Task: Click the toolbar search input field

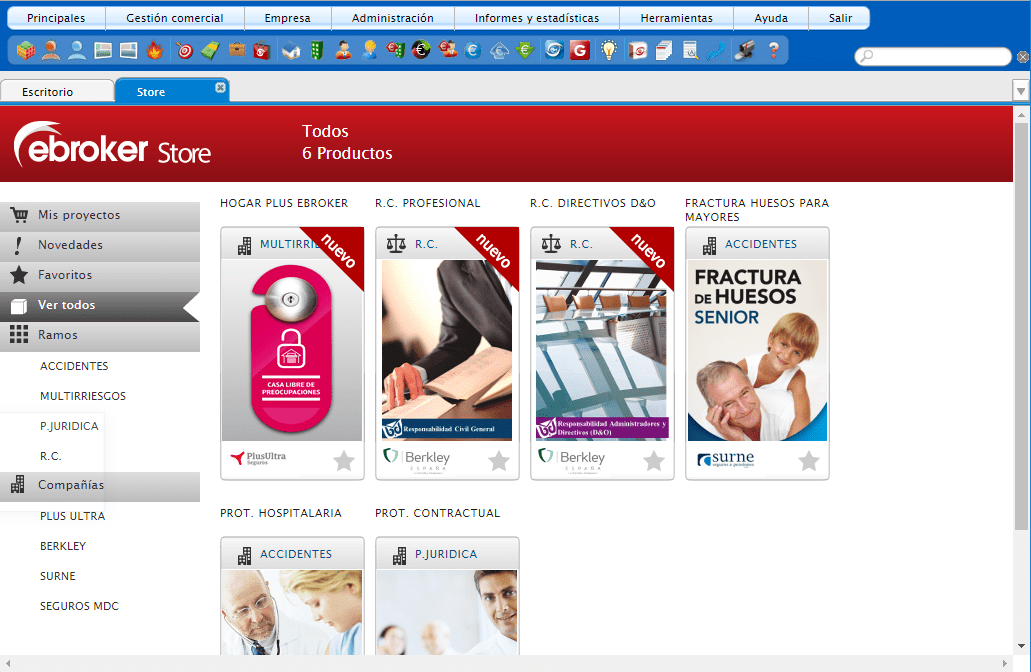Action: [x=932, y=57]
